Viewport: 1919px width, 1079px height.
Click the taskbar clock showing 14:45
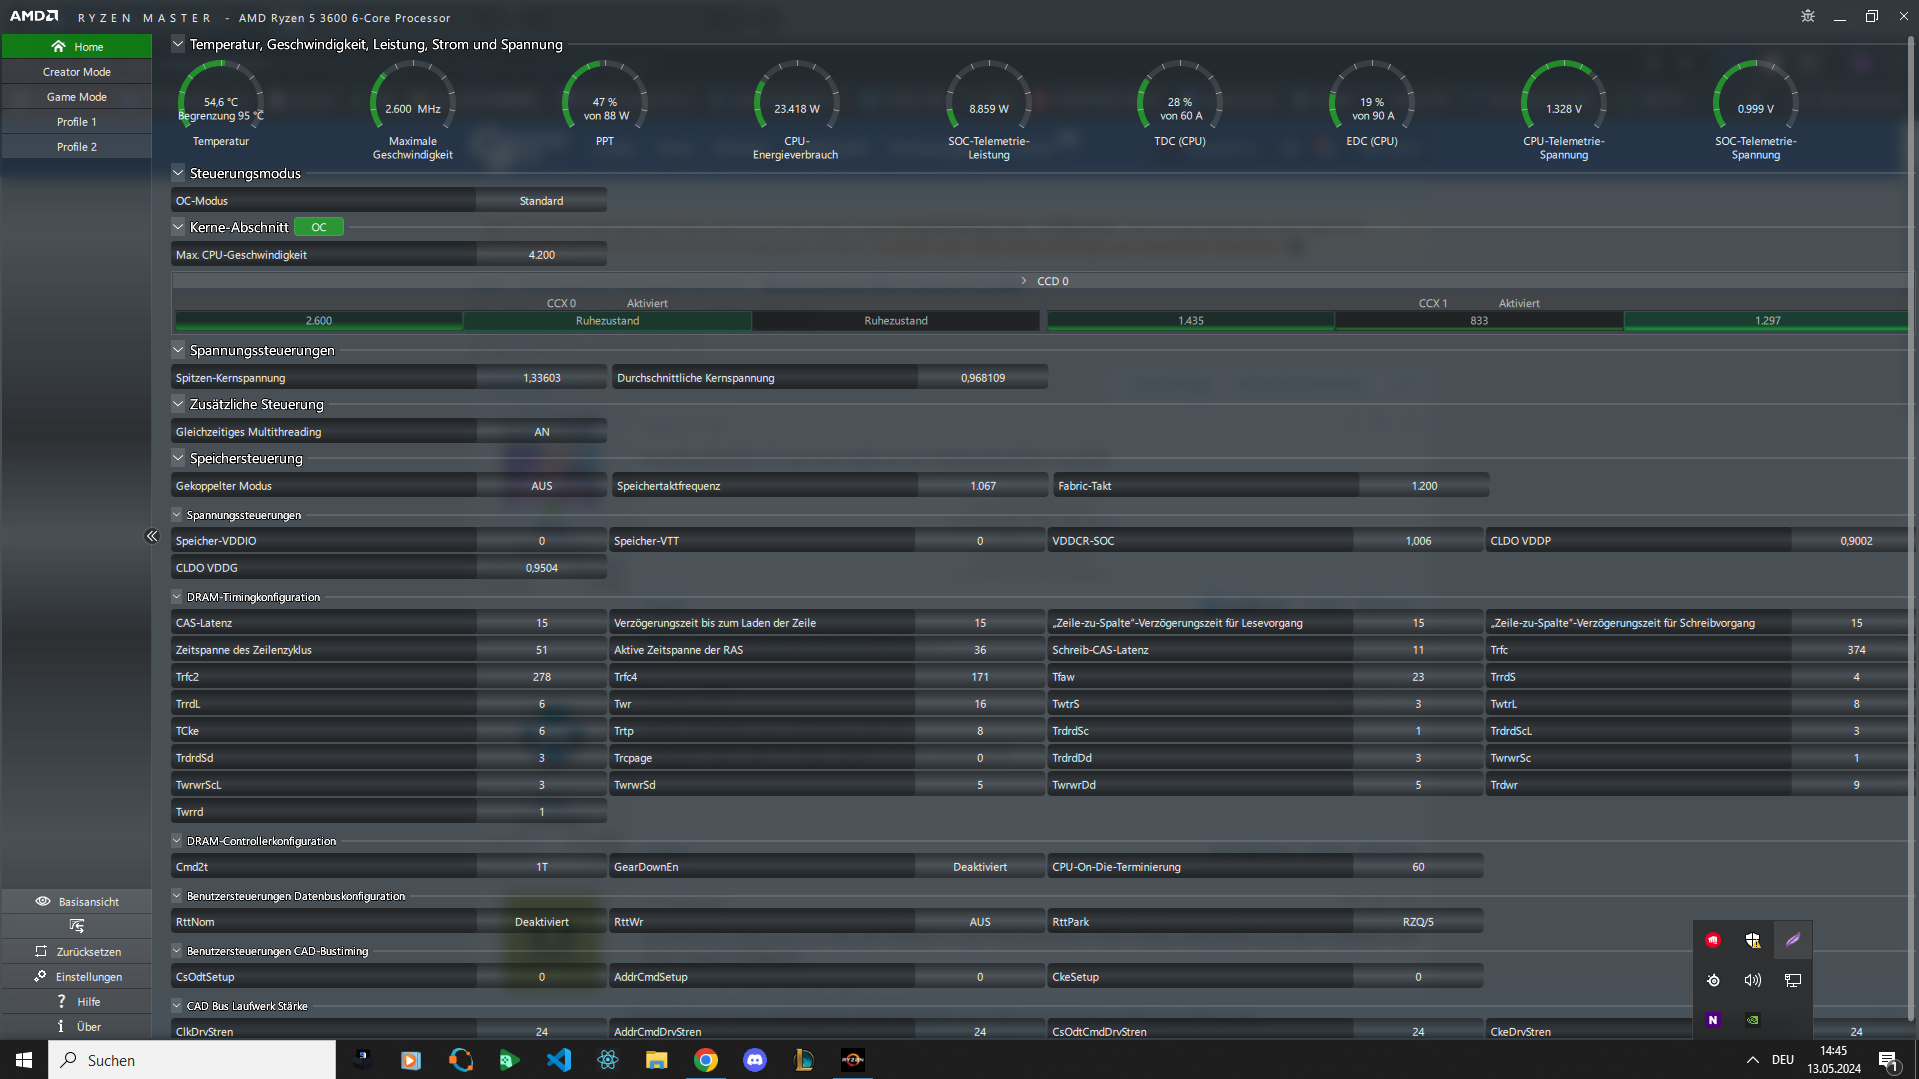(x=1834, y=1060)
